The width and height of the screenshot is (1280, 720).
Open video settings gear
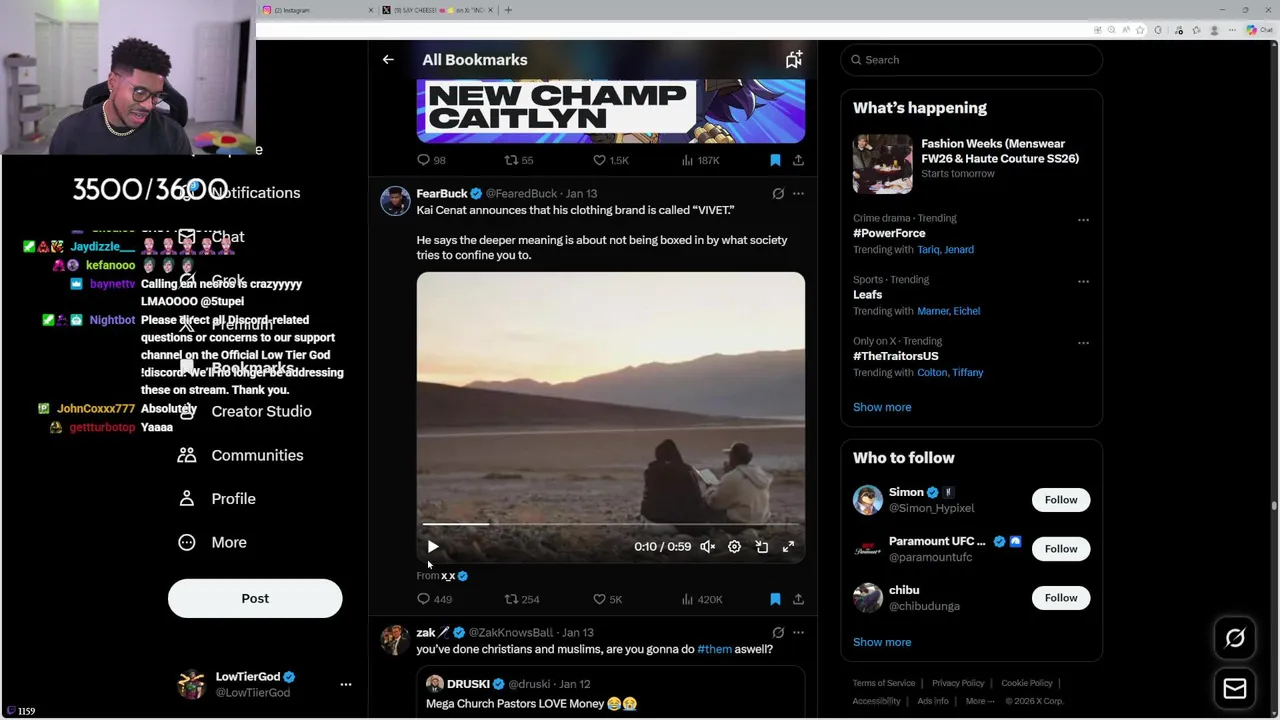click(x=734, y=547)
